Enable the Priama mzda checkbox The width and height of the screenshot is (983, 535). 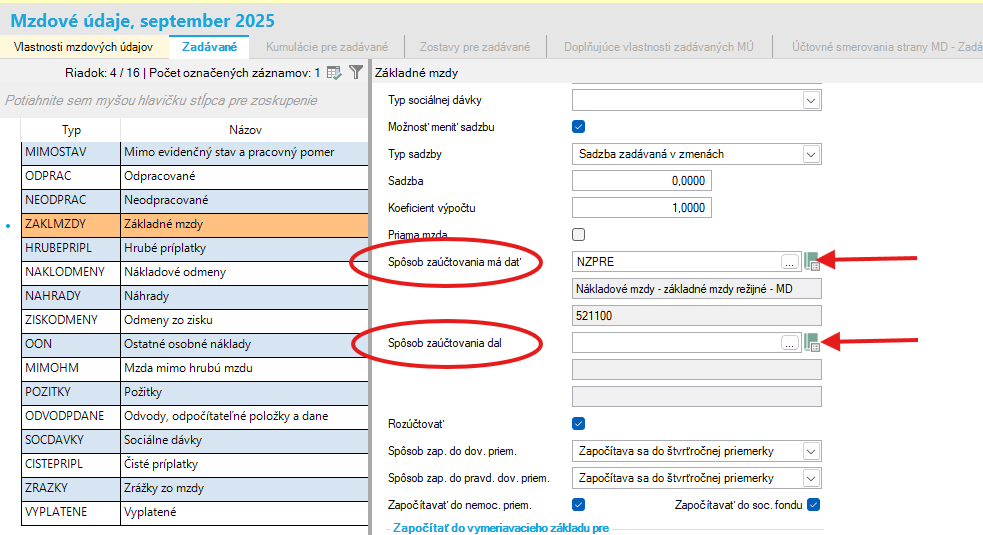[x=578, y=235]
